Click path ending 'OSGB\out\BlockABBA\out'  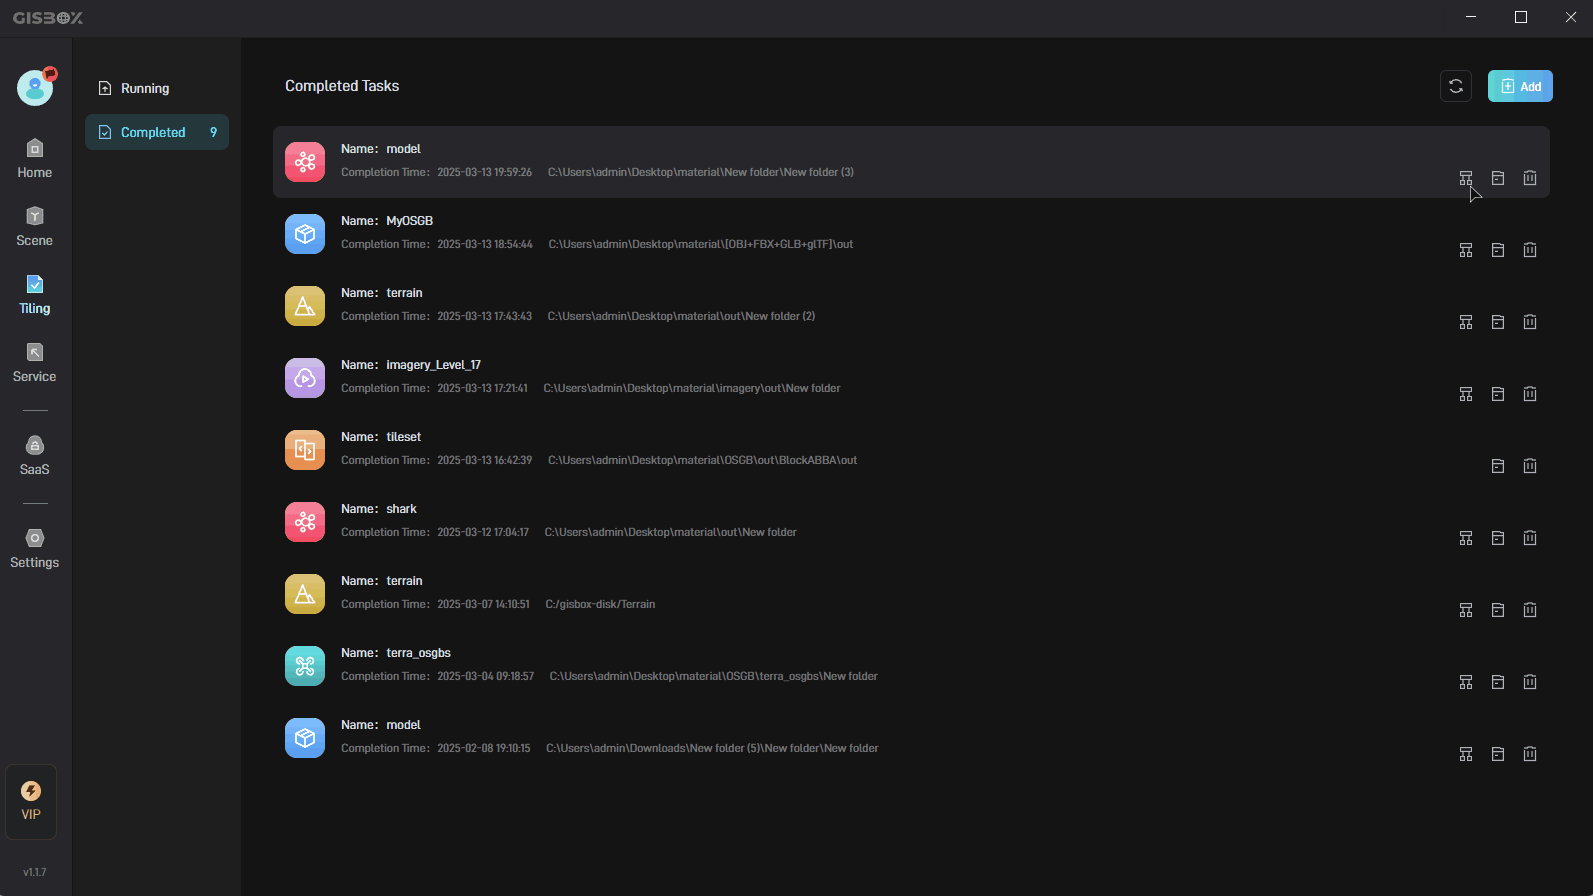703,460
